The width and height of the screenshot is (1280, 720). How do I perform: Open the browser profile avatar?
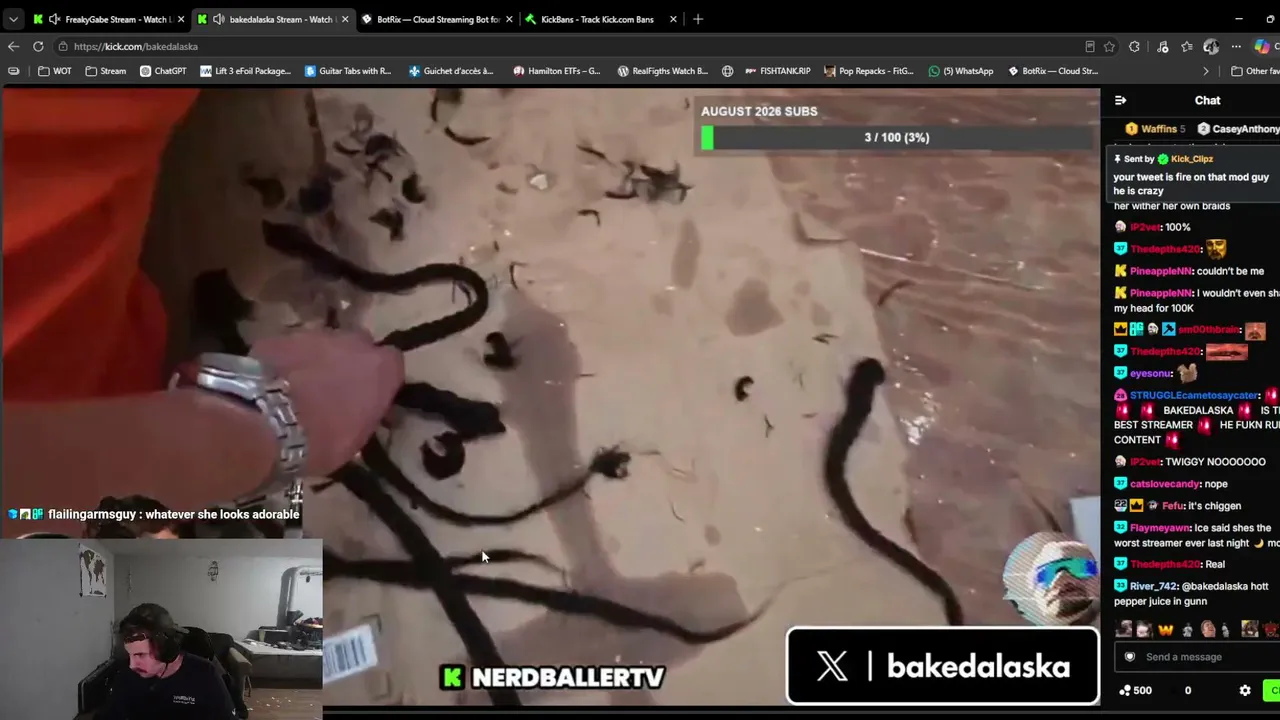[x=1211, y=46]
